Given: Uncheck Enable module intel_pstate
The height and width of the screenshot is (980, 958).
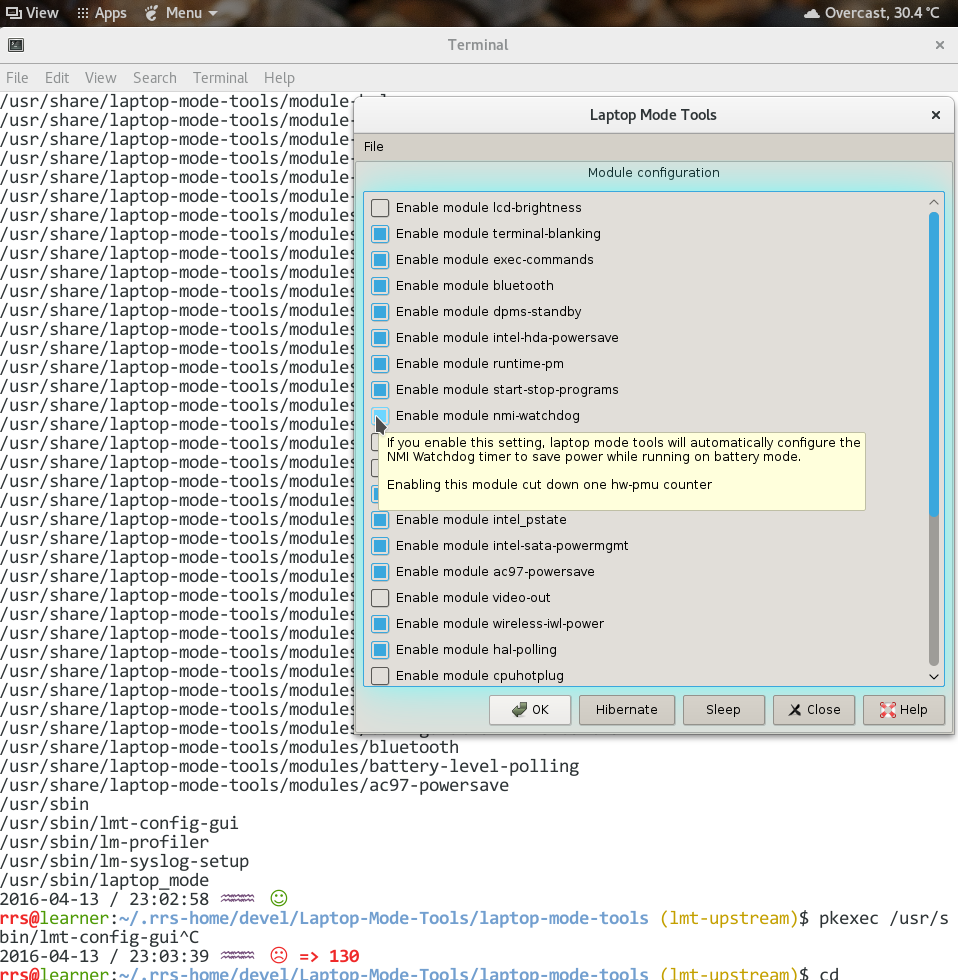Looking at the screenshot, I should coord(379,519).
